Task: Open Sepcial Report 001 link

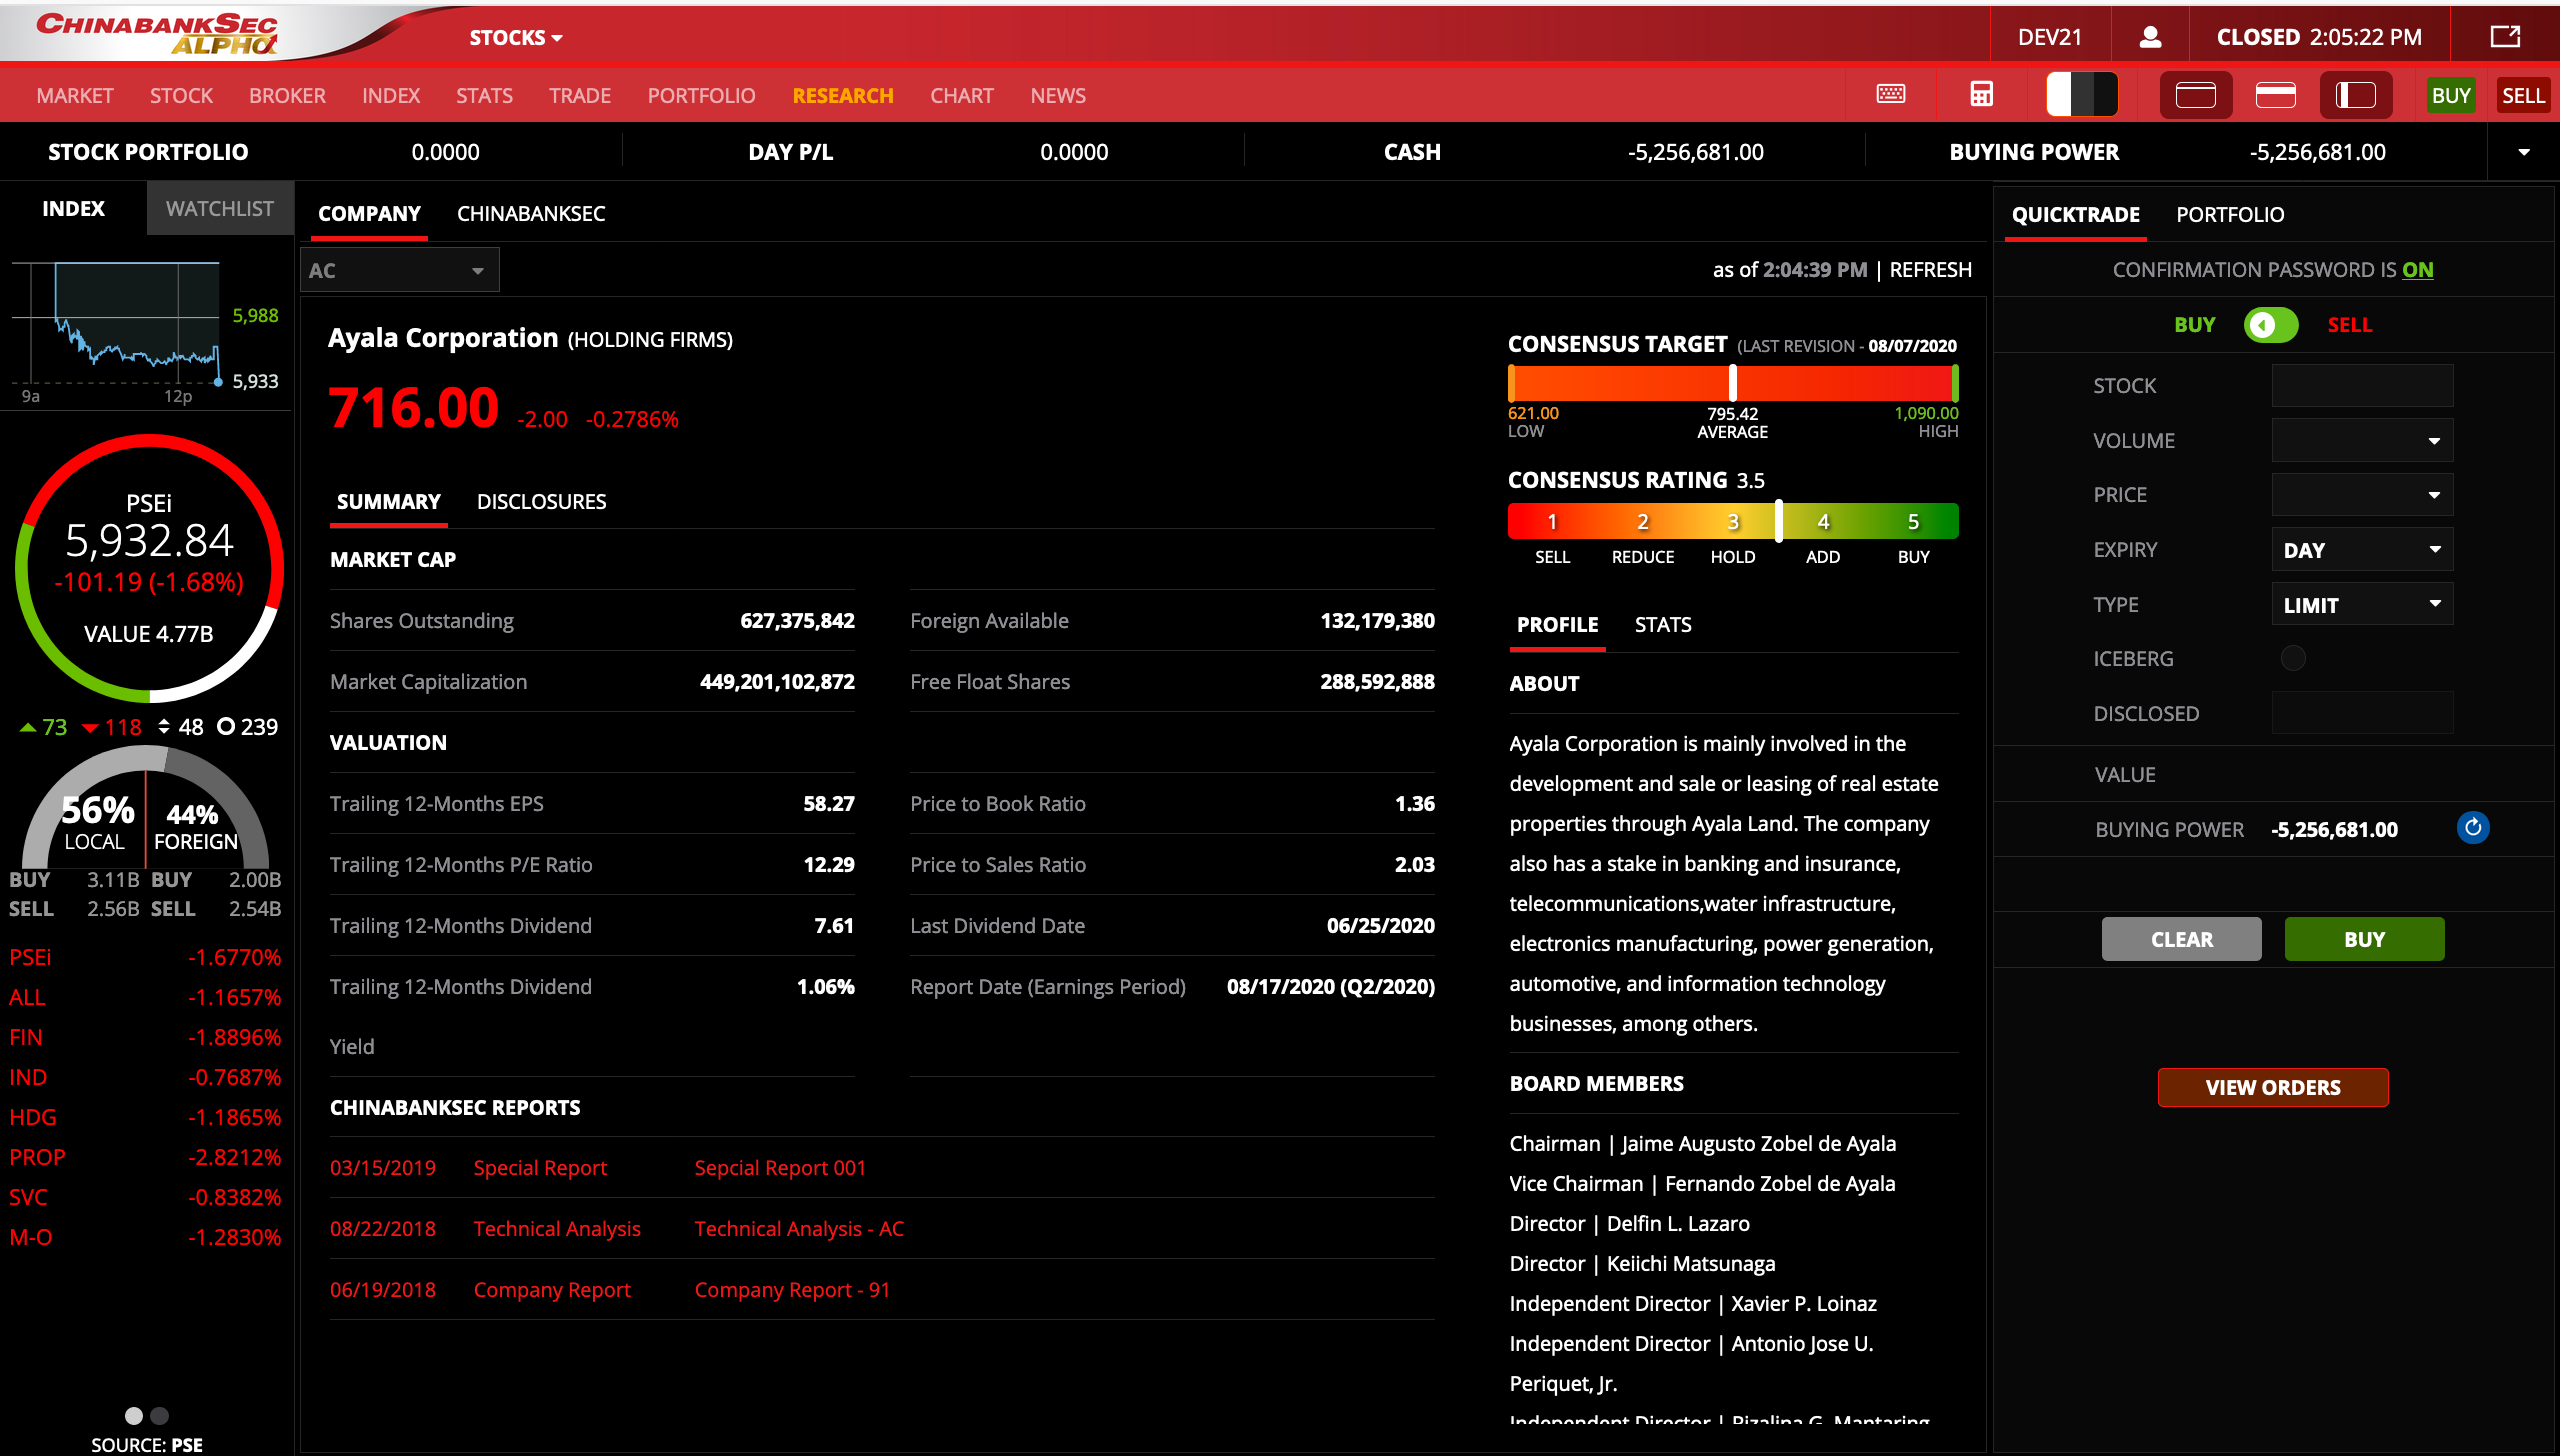Action: [x=780, y=1168]
